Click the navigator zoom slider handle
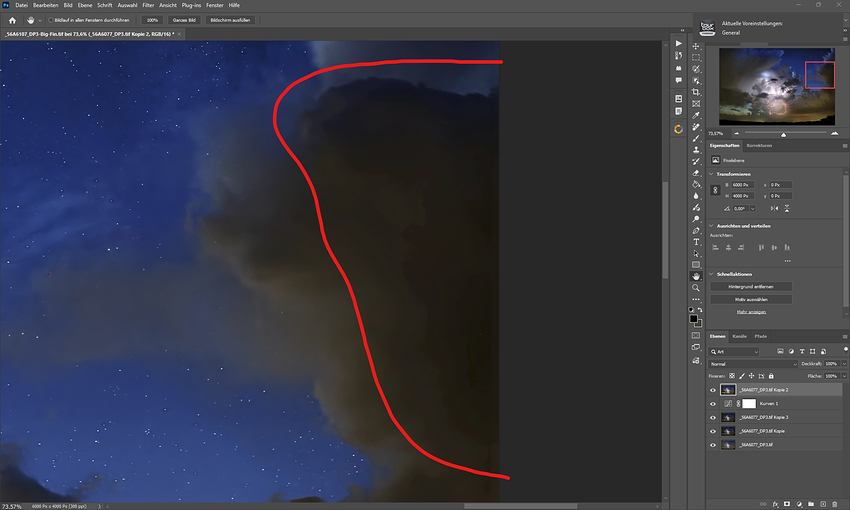The height and width of the screenshot is (510, 850). coord(783,133)
